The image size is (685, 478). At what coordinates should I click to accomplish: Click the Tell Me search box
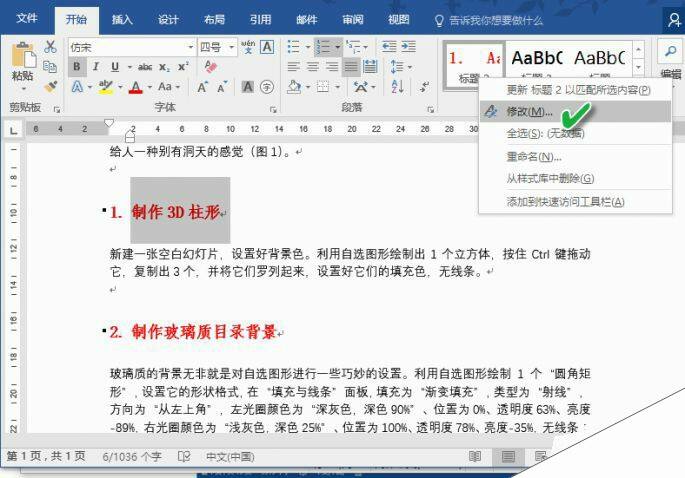point(489,21)
